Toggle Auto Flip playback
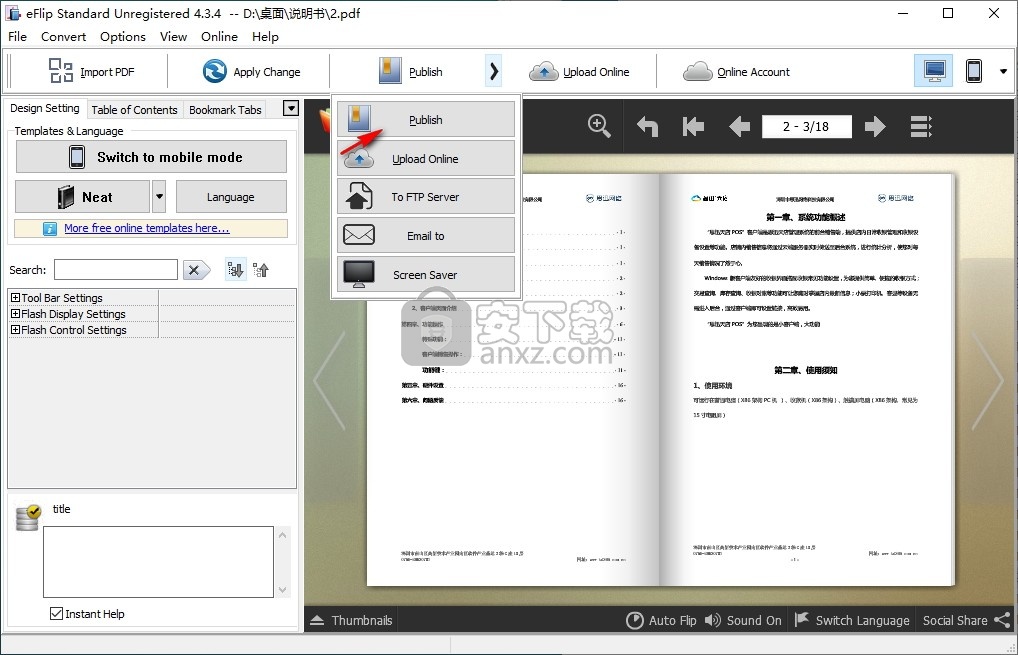The width and height of the screenshot is (1018, 655). click(661, 620)
